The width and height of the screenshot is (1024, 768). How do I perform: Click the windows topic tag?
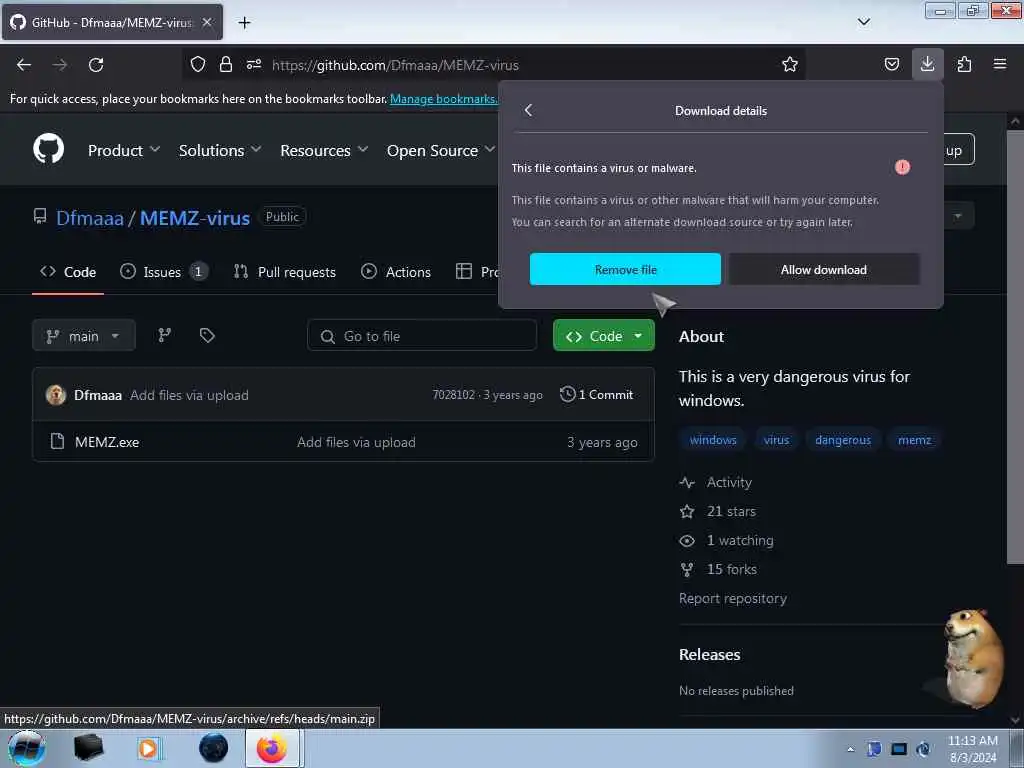[x=713, y=440]
